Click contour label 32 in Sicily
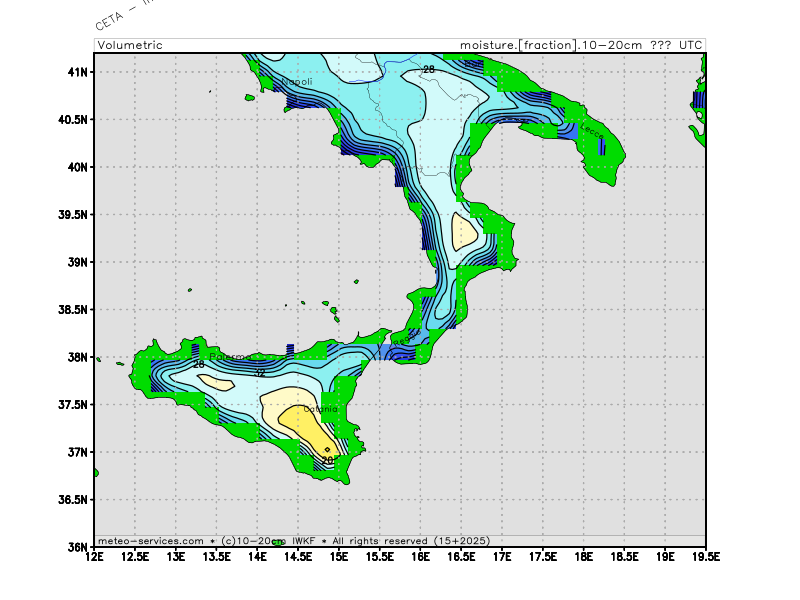The width and height of the screenshot is (800, 600). (x=259, y=373)
